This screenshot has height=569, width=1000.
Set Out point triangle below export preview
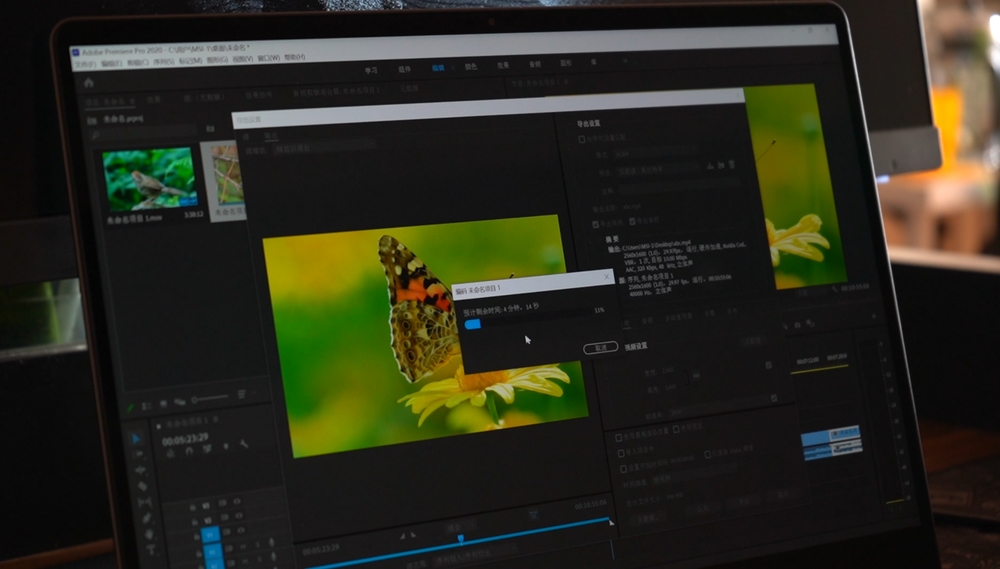[x=413, y=535]
